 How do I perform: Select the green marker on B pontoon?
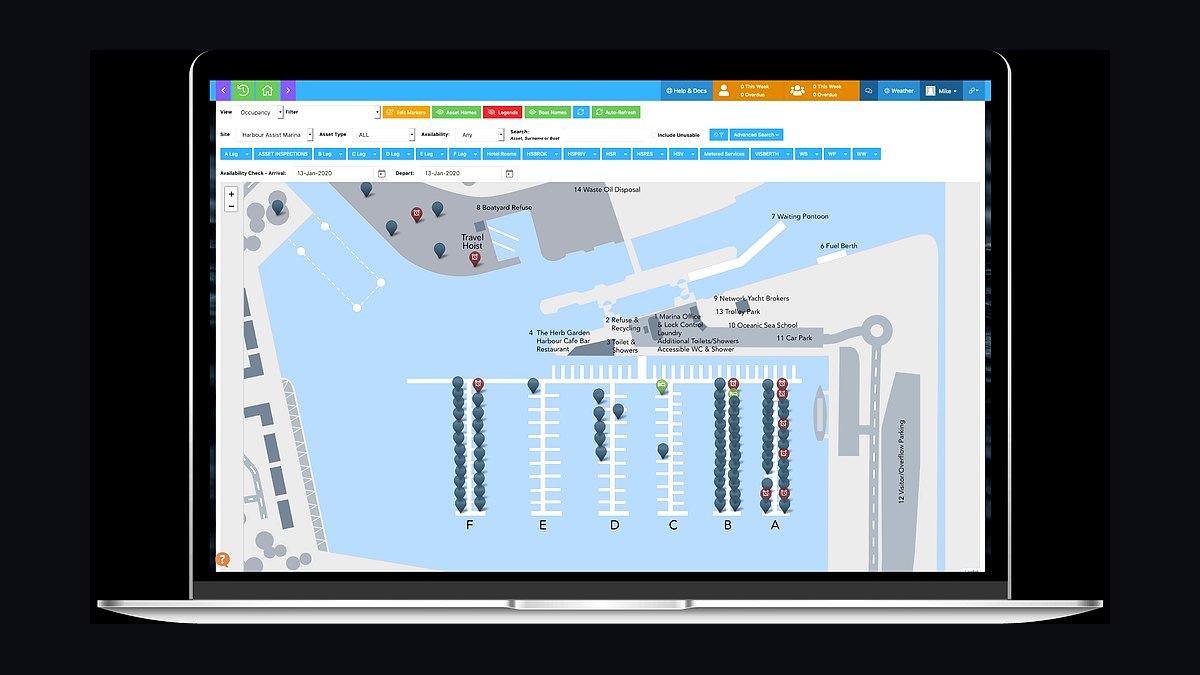click(734, 393)
